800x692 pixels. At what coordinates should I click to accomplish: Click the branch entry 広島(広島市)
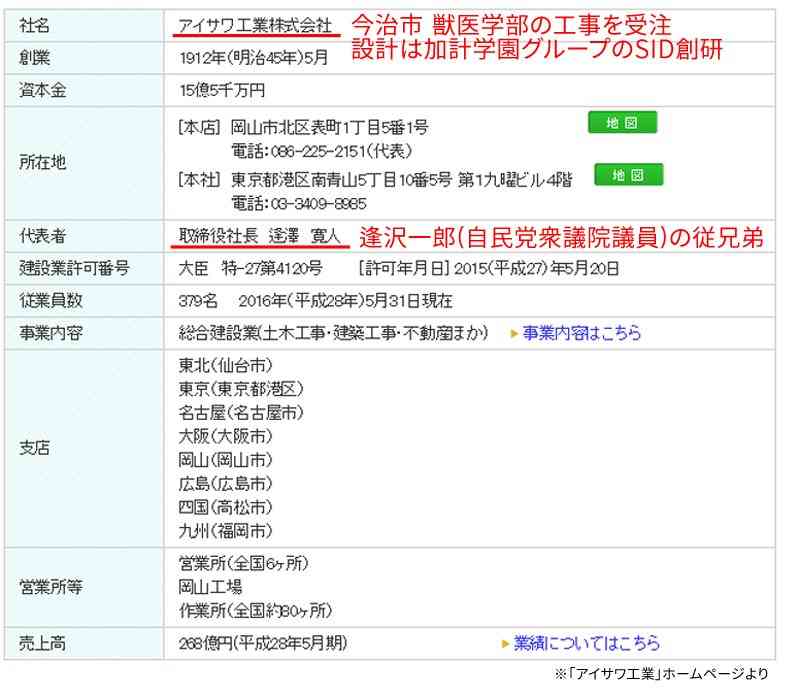coord(226,483)
